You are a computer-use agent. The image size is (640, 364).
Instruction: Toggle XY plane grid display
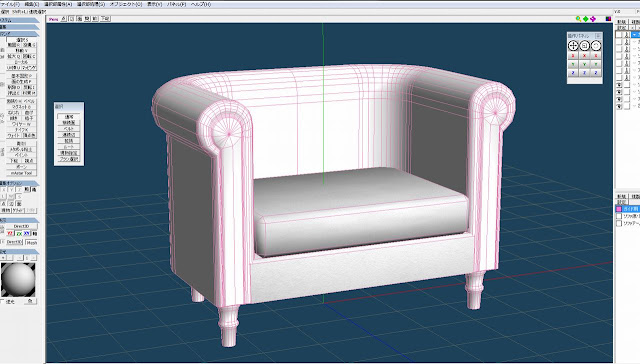[27, 234]
